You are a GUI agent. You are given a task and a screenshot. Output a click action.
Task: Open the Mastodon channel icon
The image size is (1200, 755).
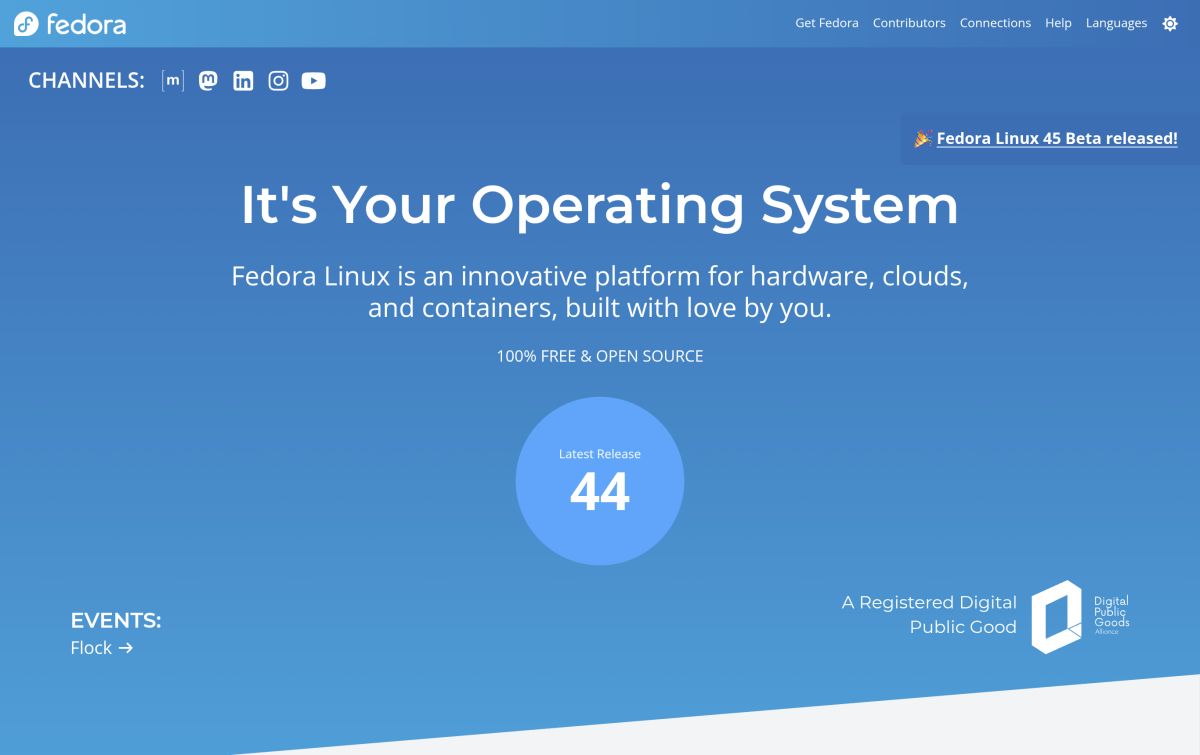(208, 81)
